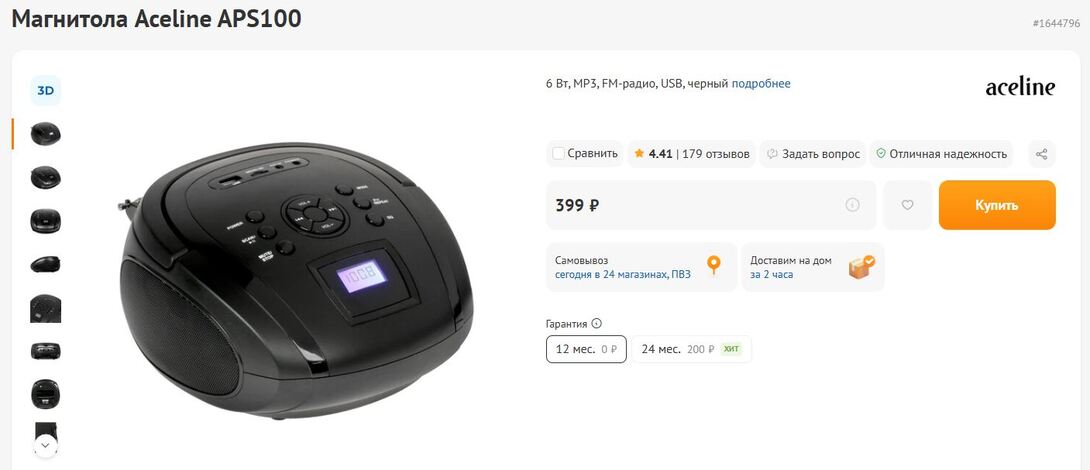Select the 24 мес. warranty option
The height and width of the screenshot is (470, 1090).
pos(691,349)
